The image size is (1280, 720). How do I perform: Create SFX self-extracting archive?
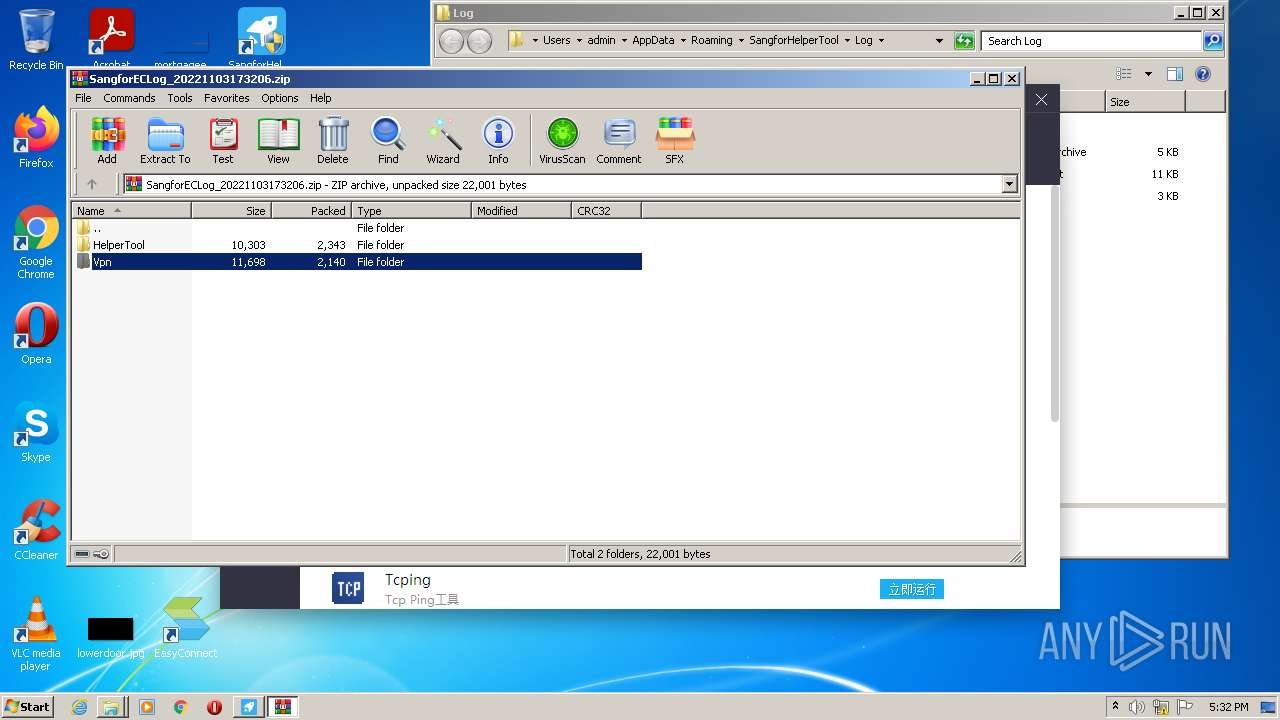tap(675, 141)
